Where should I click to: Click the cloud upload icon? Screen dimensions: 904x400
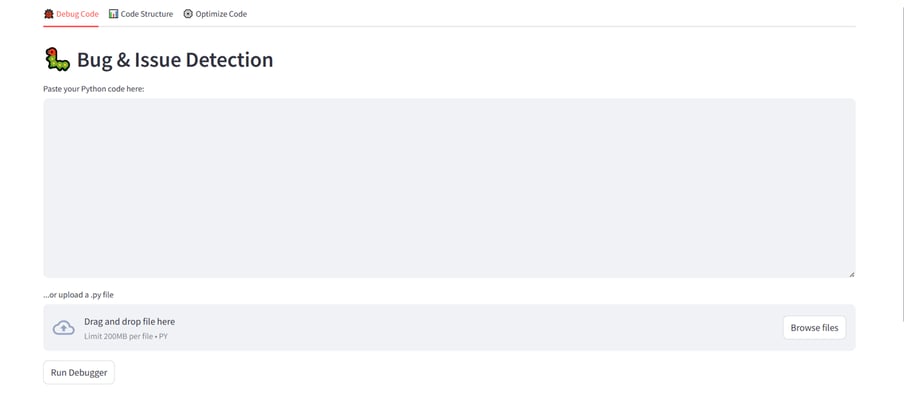[63, 327]
